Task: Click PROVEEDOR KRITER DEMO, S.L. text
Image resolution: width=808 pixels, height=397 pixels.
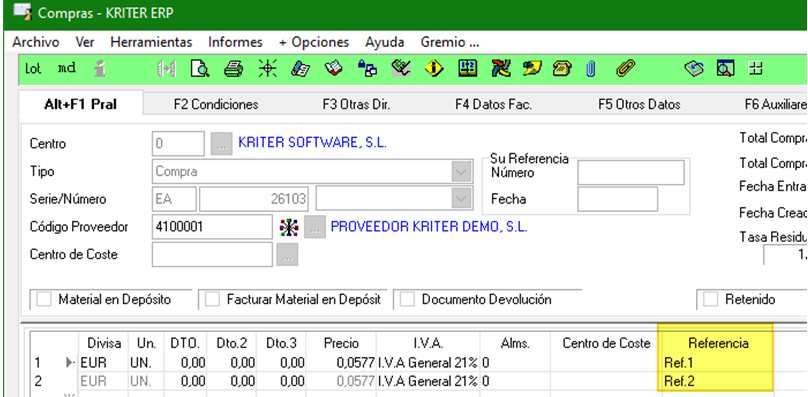Action: tap(429, 226)
